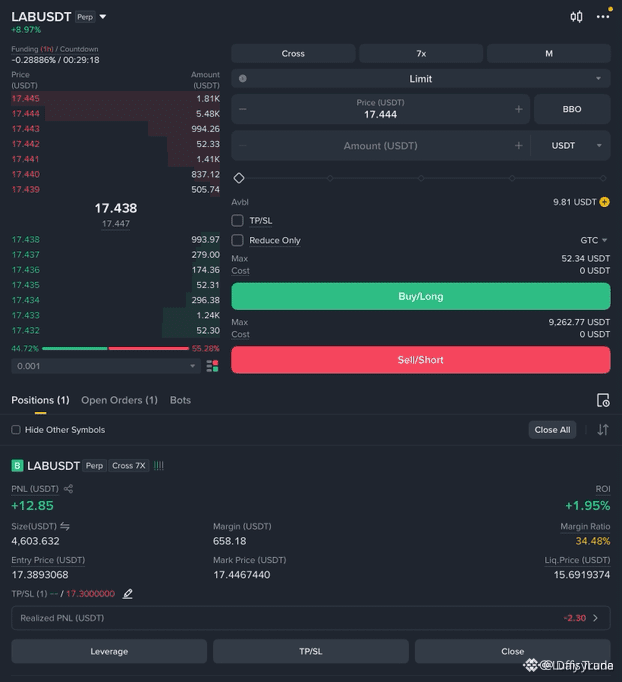Select ask price 17.439 in order book
This screenshot has height=682, width=622.
click(26, 190)
